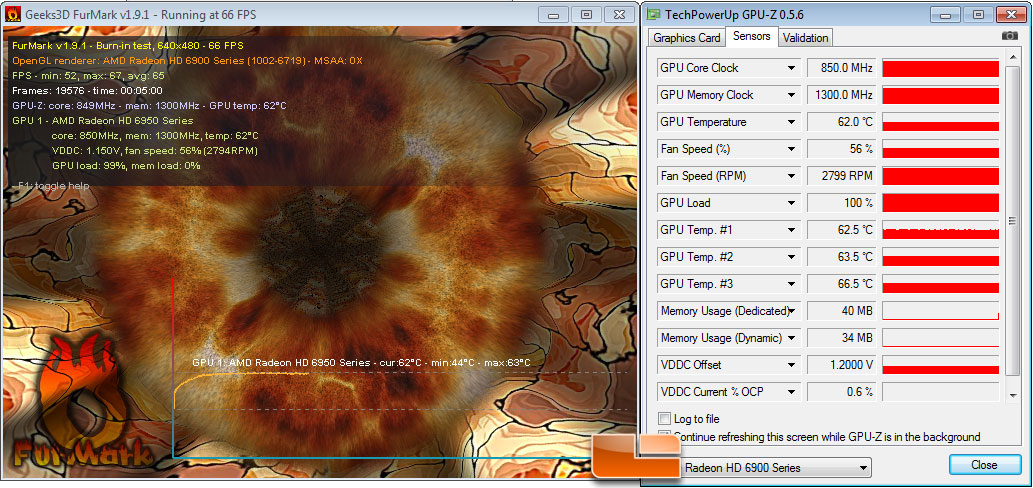Open the GPU Core Clock sensor dropdown
1033x488 pixels.
click(791, 68)
